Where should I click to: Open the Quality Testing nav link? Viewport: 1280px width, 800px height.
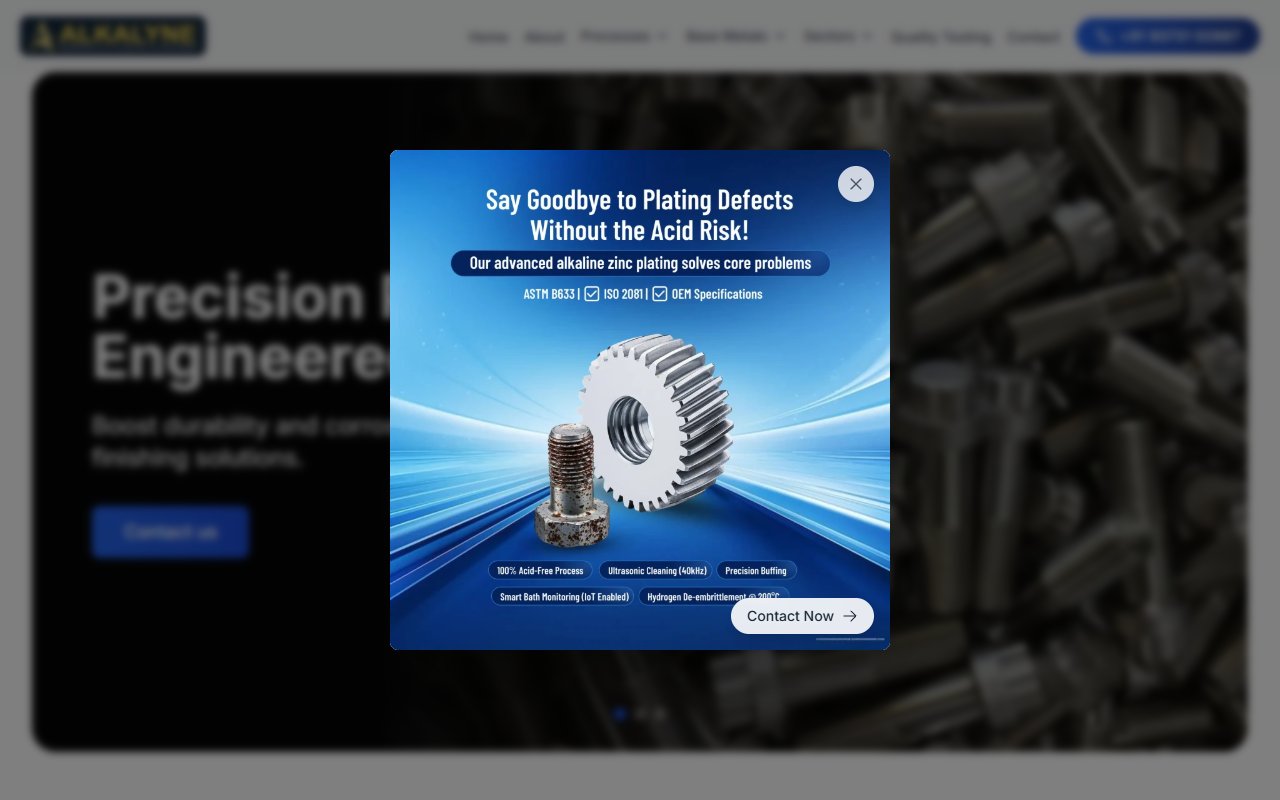[941, 37]
